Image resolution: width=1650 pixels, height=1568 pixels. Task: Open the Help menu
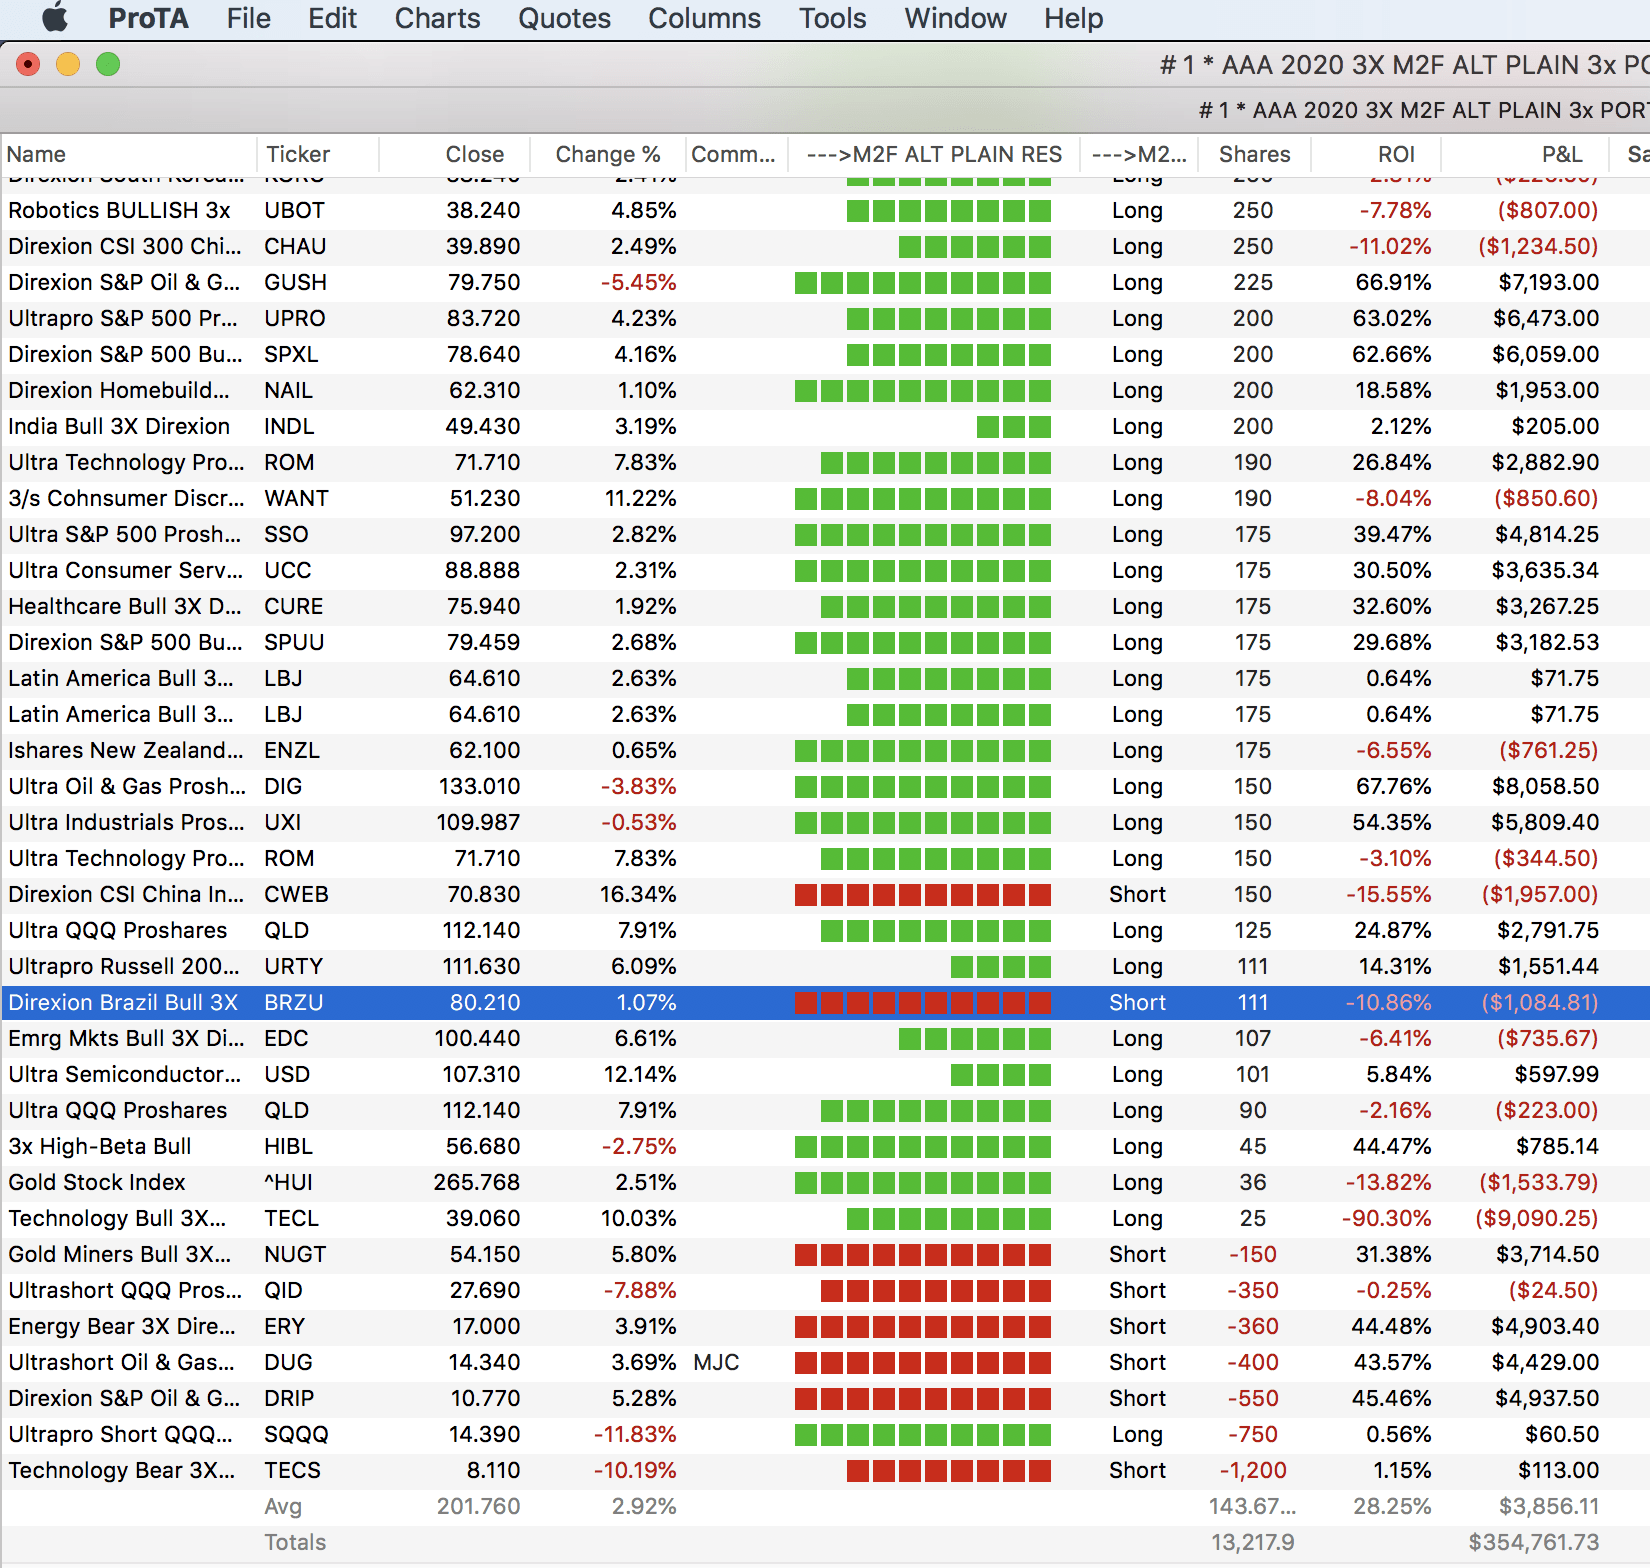click(1073, 18)
